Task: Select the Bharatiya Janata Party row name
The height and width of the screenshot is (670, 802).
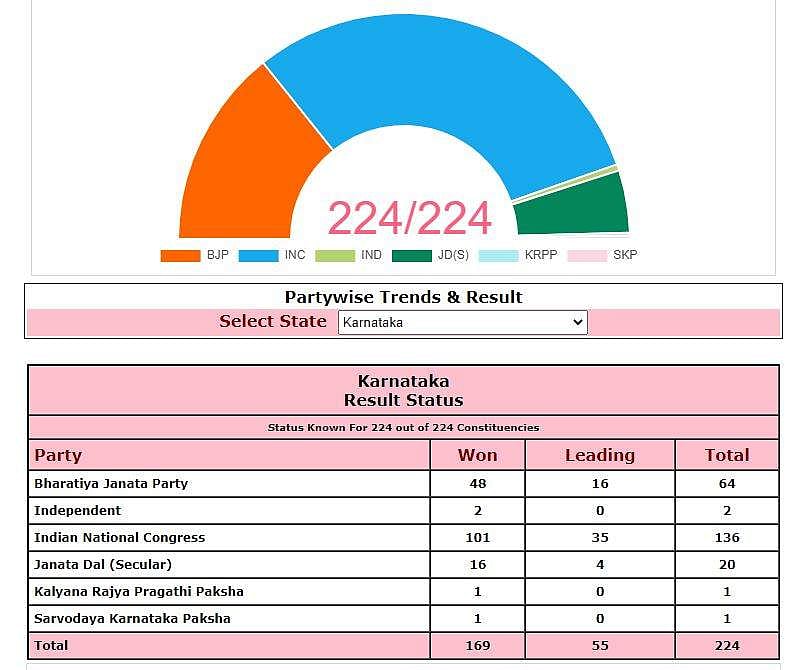Action: click(111, 483)
